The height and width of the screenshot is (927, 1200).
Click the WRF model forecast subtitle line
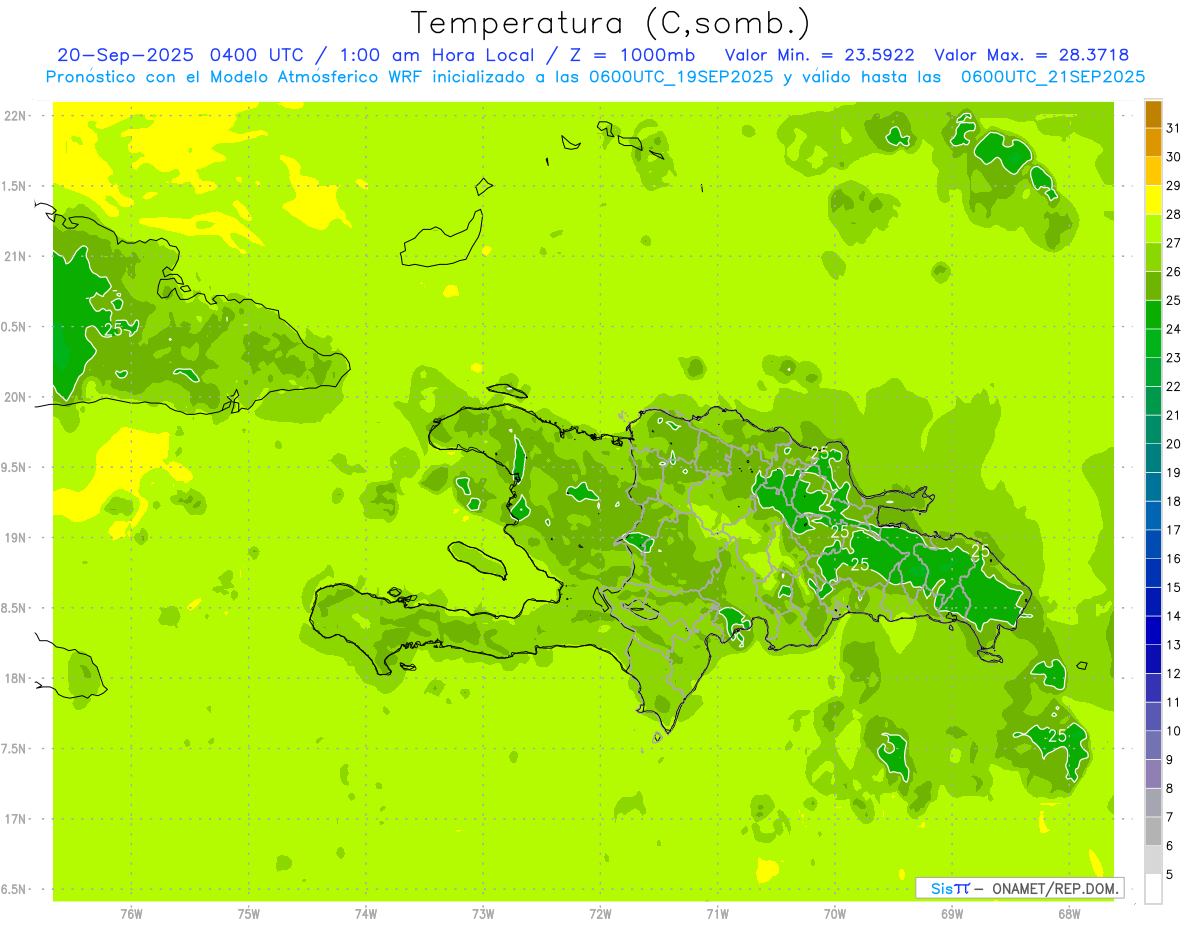click(x=595, y=77)
